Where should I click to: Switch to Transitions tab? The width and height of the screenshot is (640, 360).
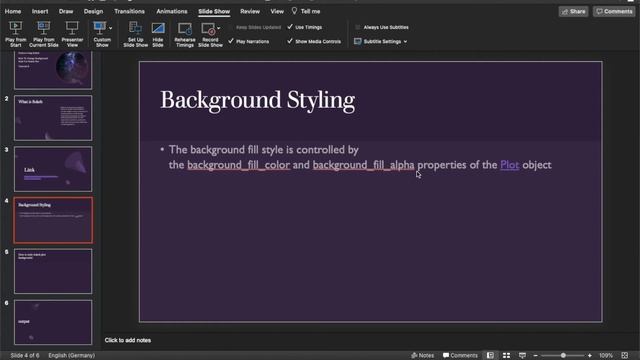pyautogui.click(x=129, y=11)
